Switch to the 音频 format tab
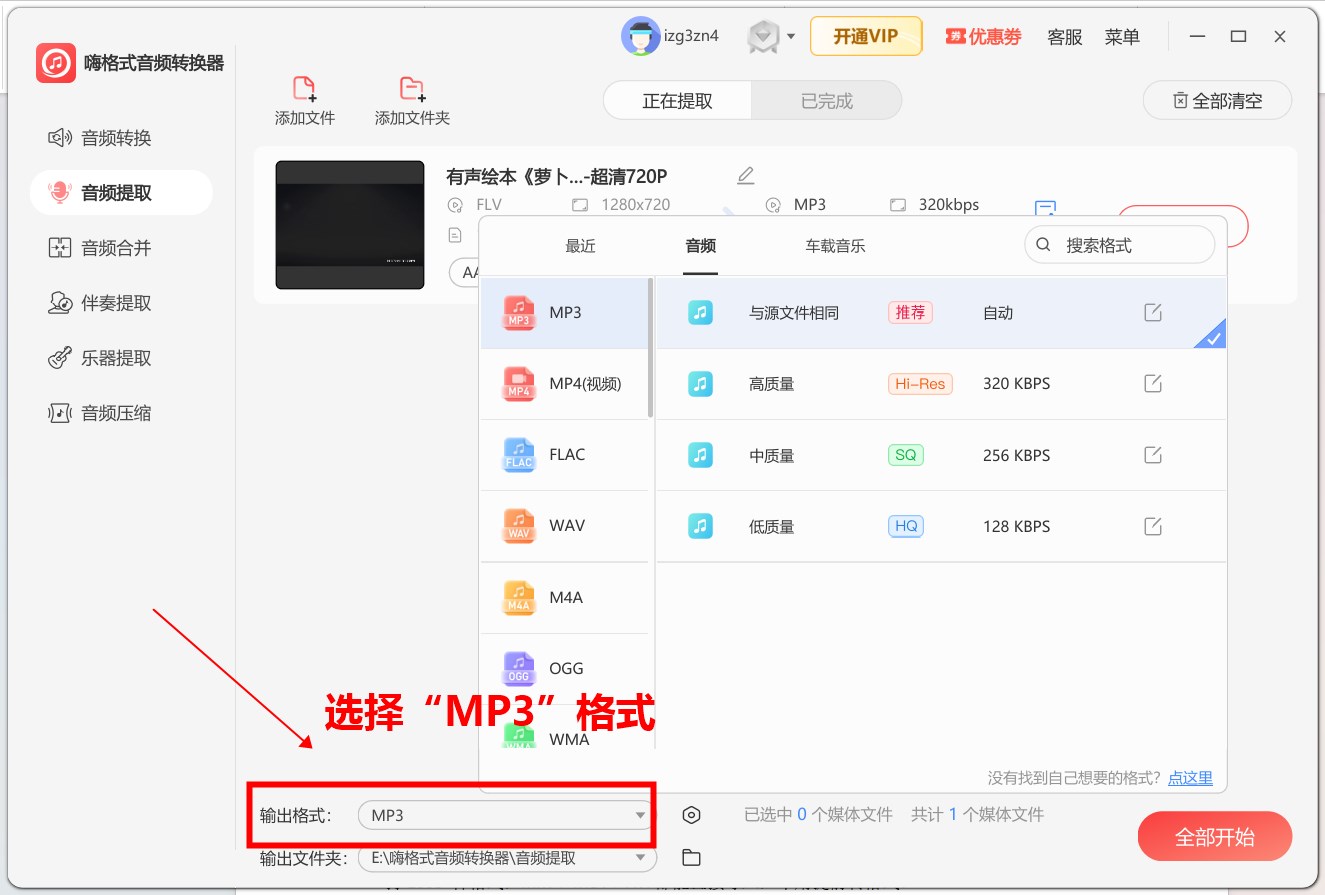Viewport: 1325px width, 895px height. click(x=701, y=246)
